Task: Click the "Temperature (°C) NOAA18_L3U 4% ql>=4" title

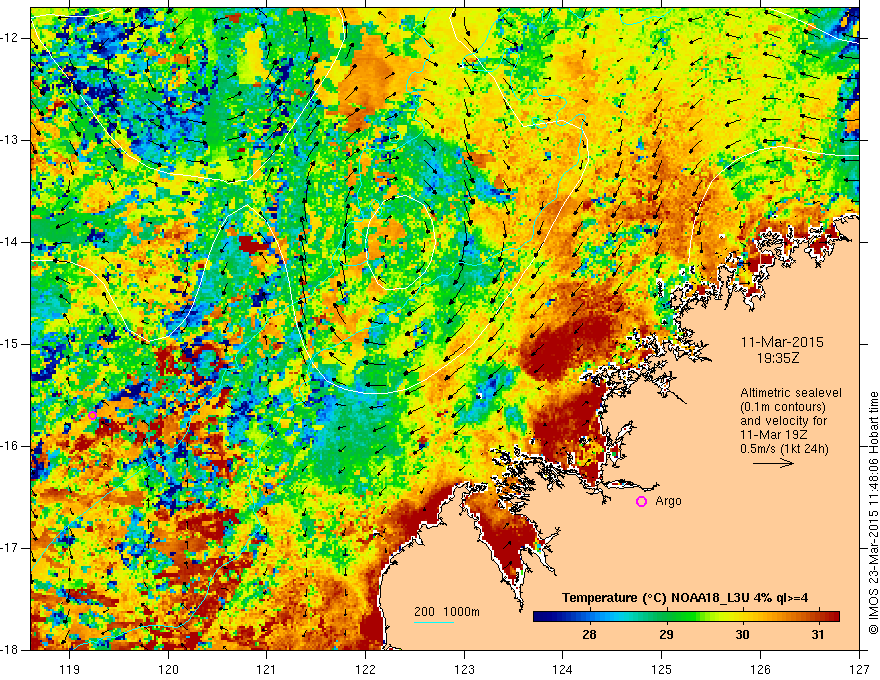Action: 685,598
